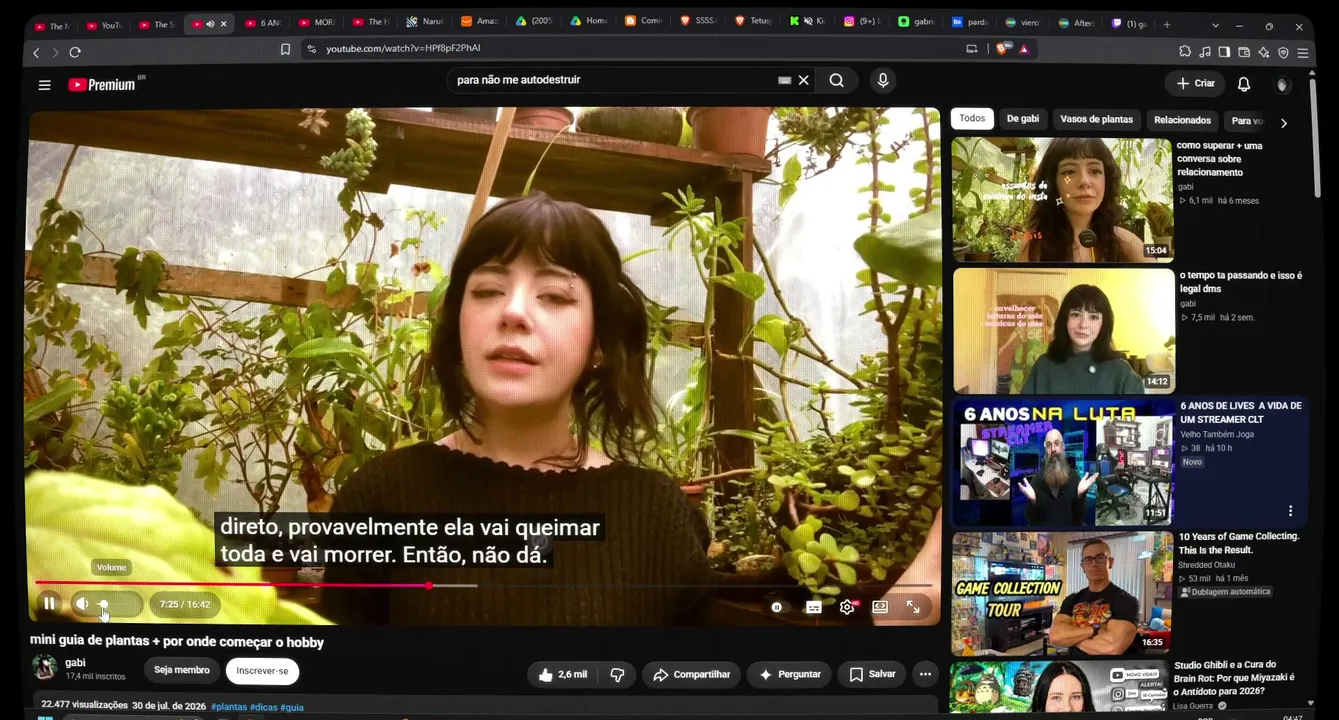Screen dimensions: 1339x720
Task: Click the 'Shredded Otaku' channel name
Action: [x=1206, y=565]
